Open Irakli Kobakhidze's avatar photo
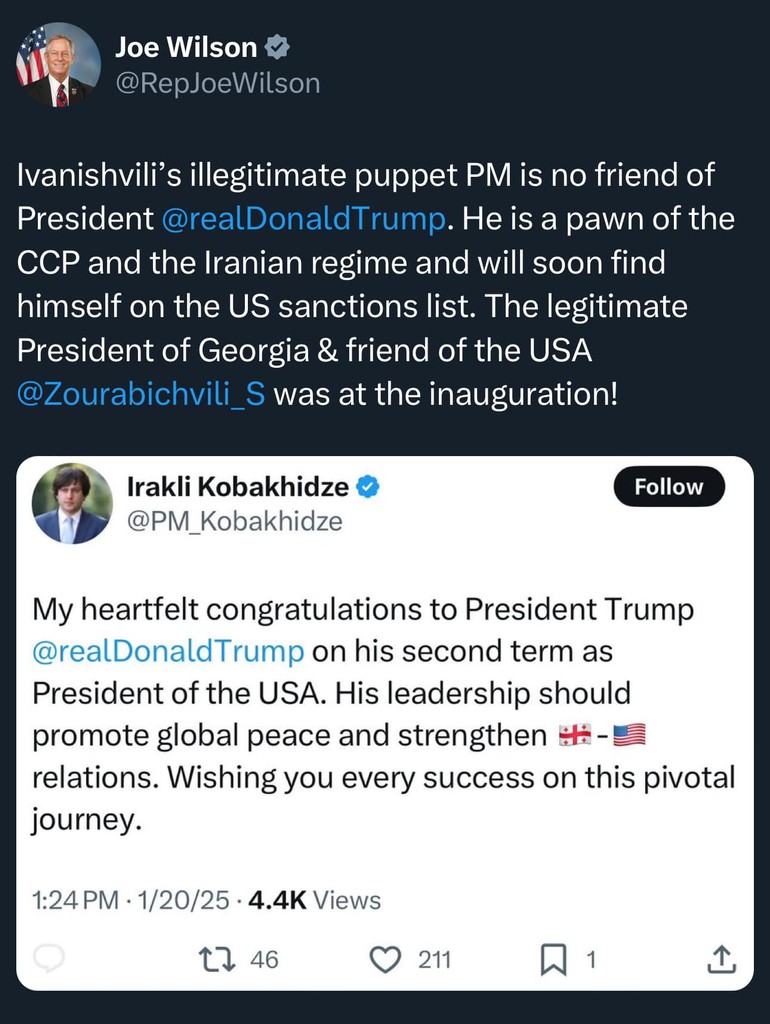 click(x=71, y=503)
